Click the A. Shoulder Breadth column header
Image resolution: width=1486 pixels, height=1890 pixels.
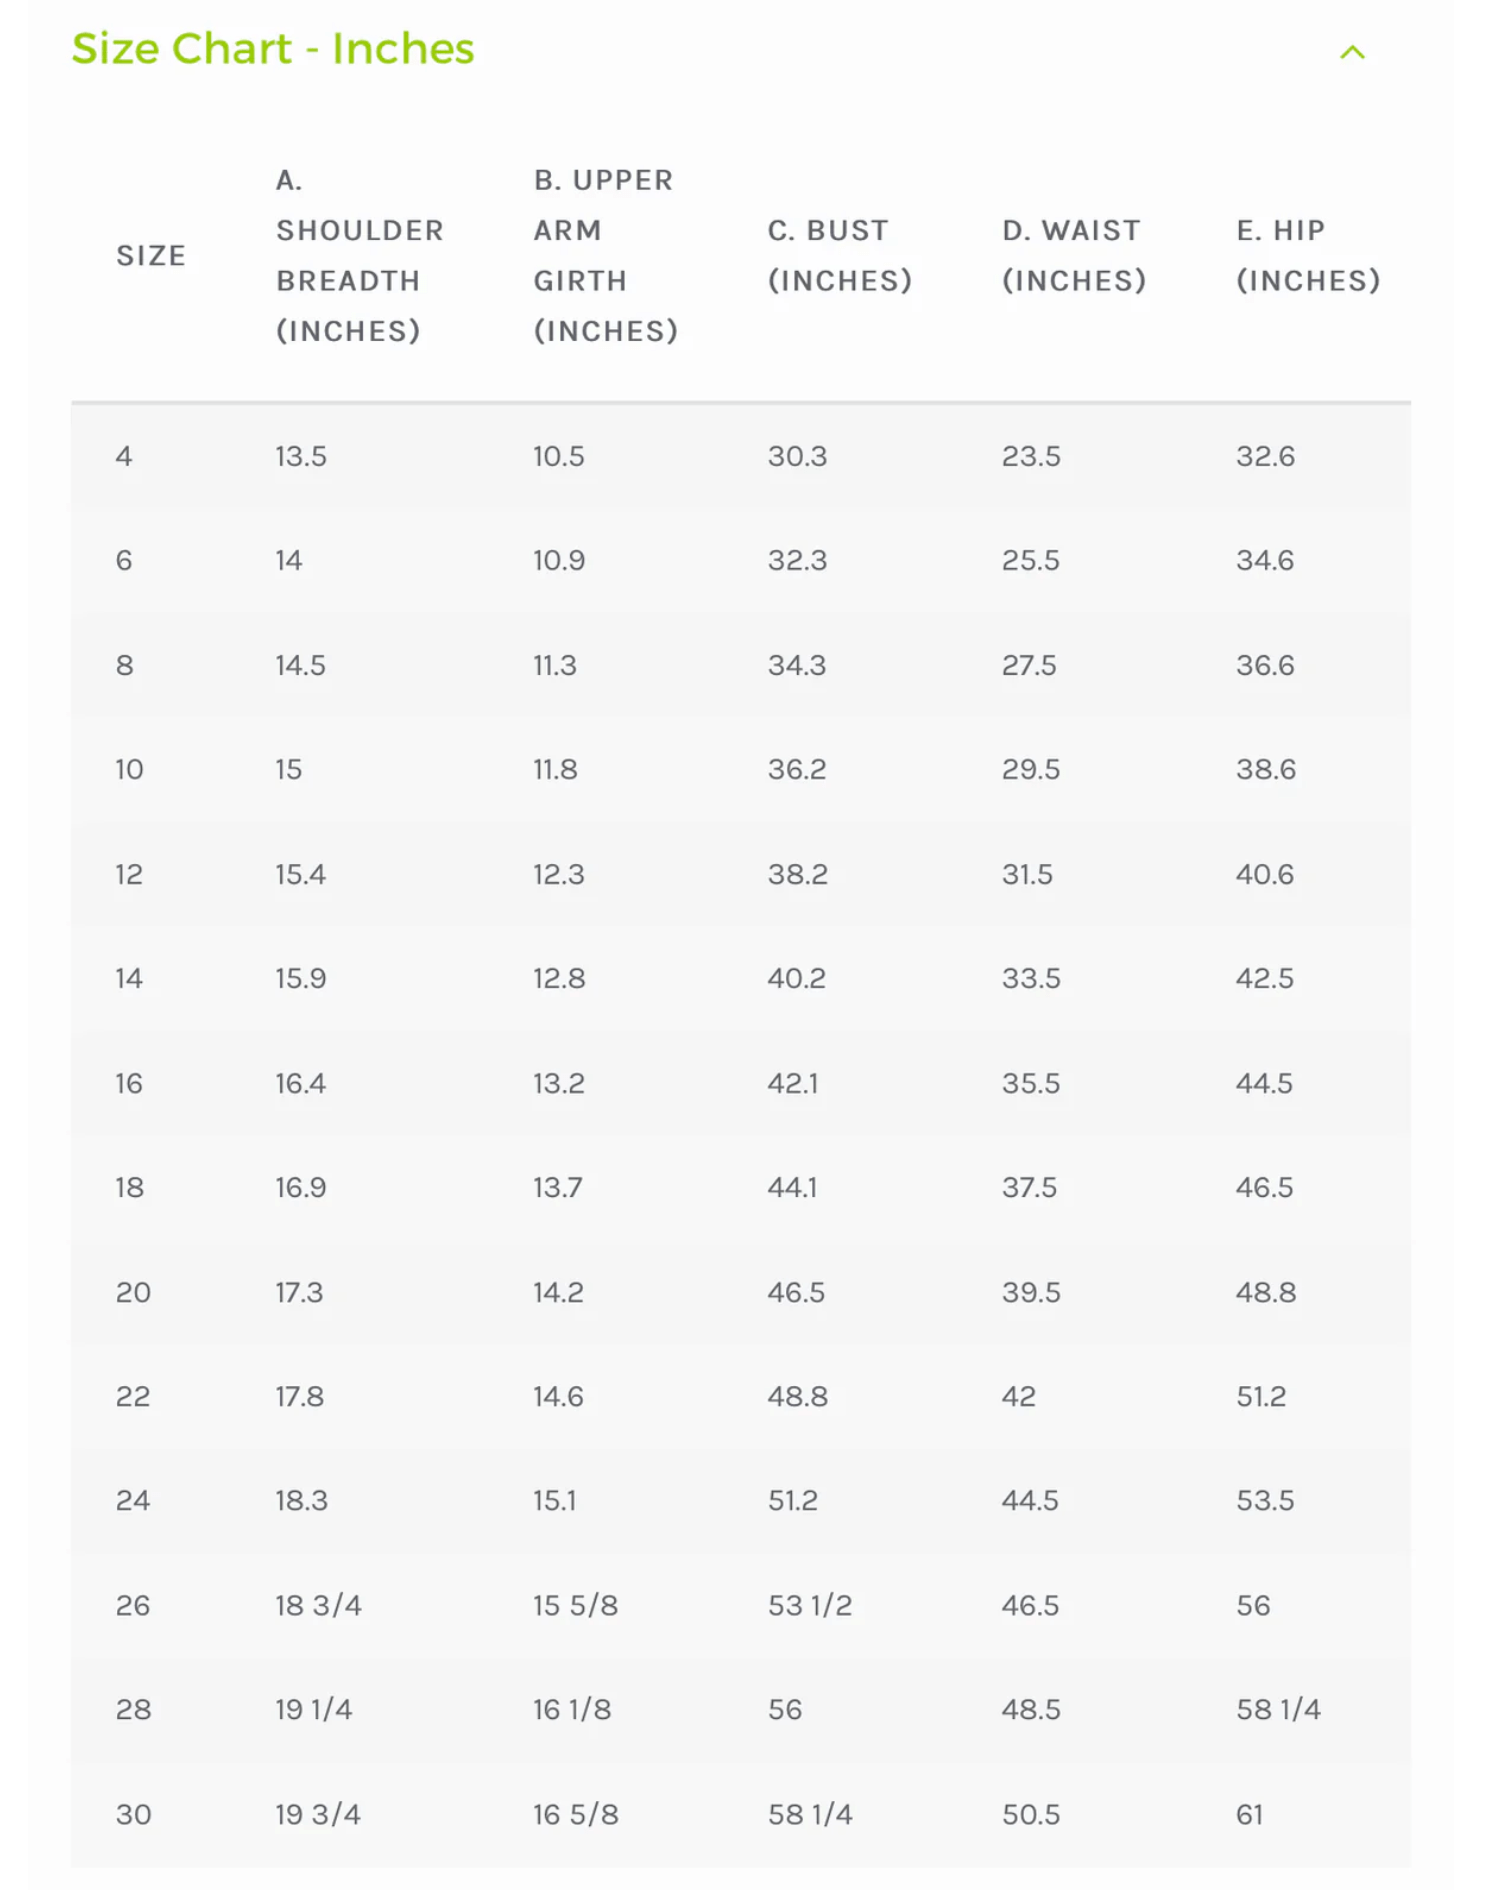[359, 256]
